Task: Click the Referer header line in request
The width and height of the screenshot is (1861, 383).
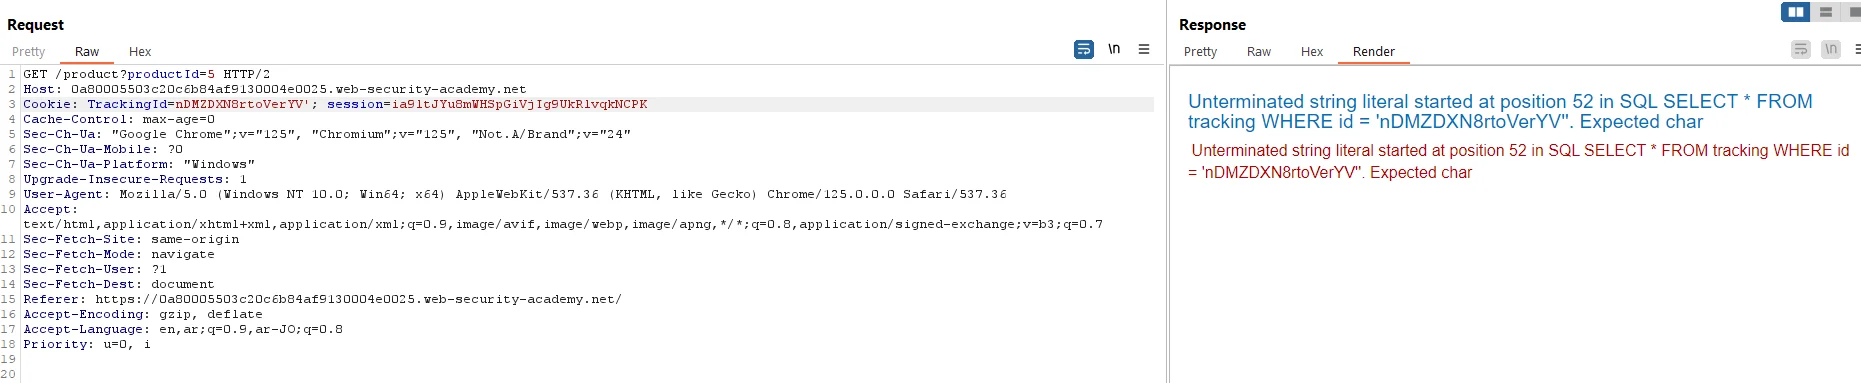Action: 322,299
